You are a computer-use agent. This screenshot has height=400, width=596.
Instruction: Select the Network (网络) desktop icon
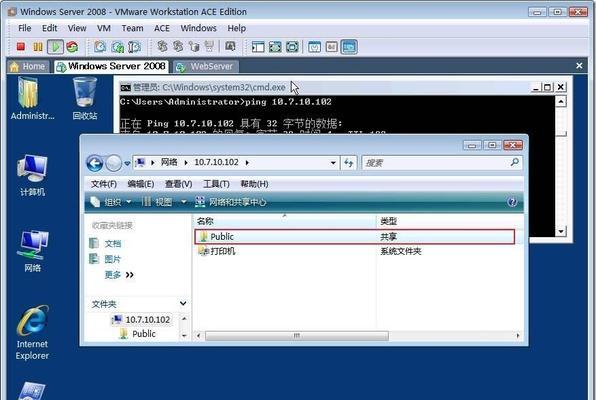tap(32, 251)
